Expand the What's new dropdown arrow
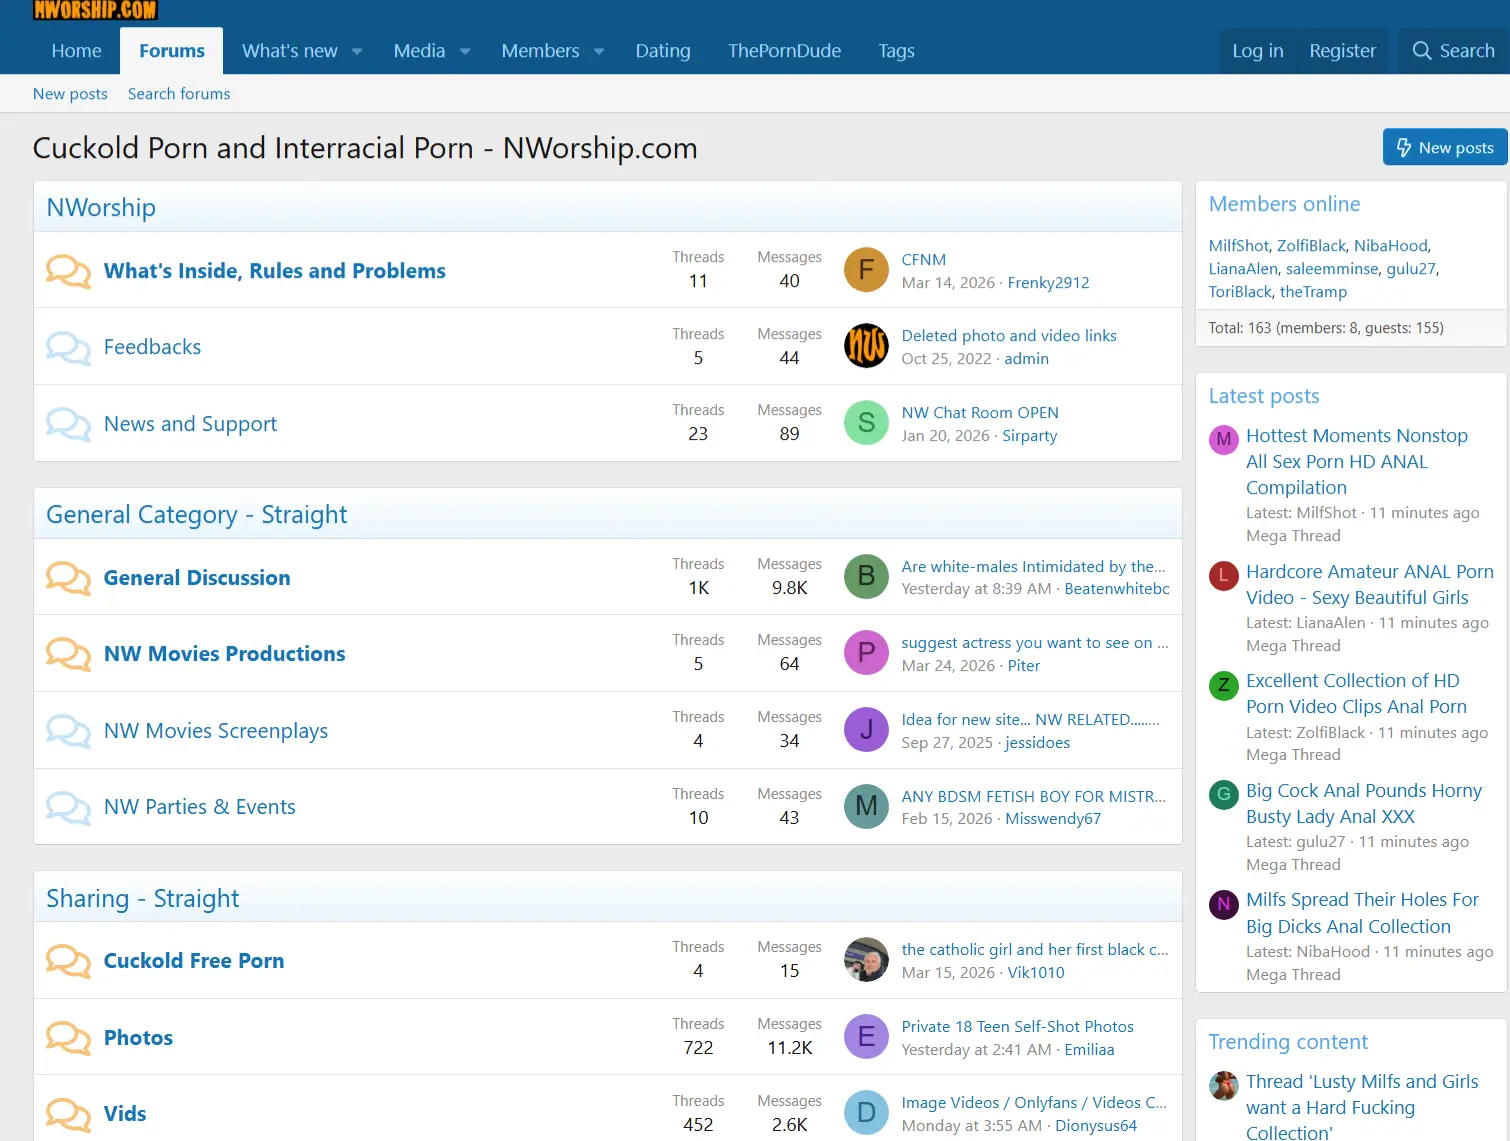The width and height of the screenshot is (1510, 1141). 357,52
